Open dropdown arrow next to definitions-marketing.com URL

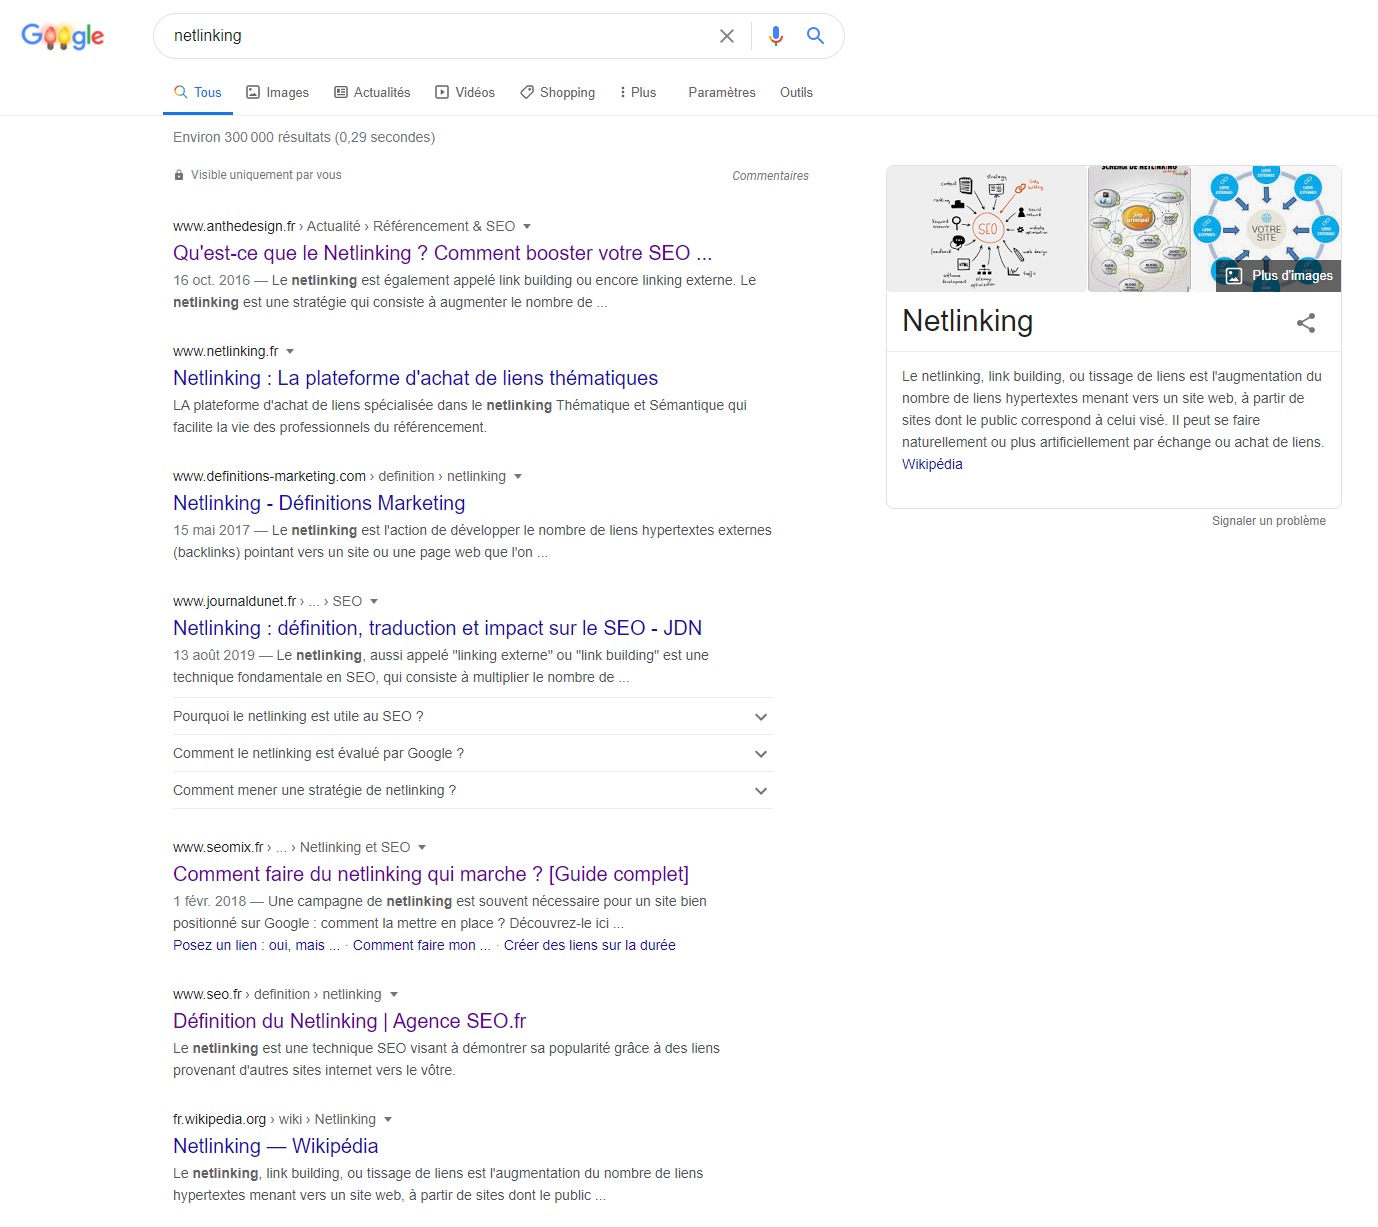518,476
